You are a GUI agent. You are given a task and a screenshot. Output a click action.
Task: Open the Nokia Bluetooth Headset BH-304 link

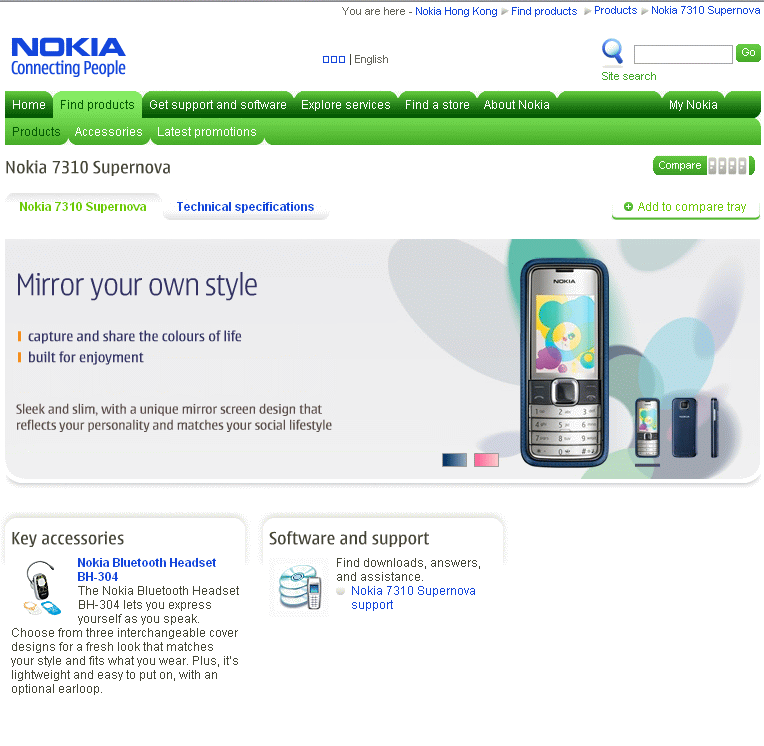pyautogui.click(x=147, y=570)
